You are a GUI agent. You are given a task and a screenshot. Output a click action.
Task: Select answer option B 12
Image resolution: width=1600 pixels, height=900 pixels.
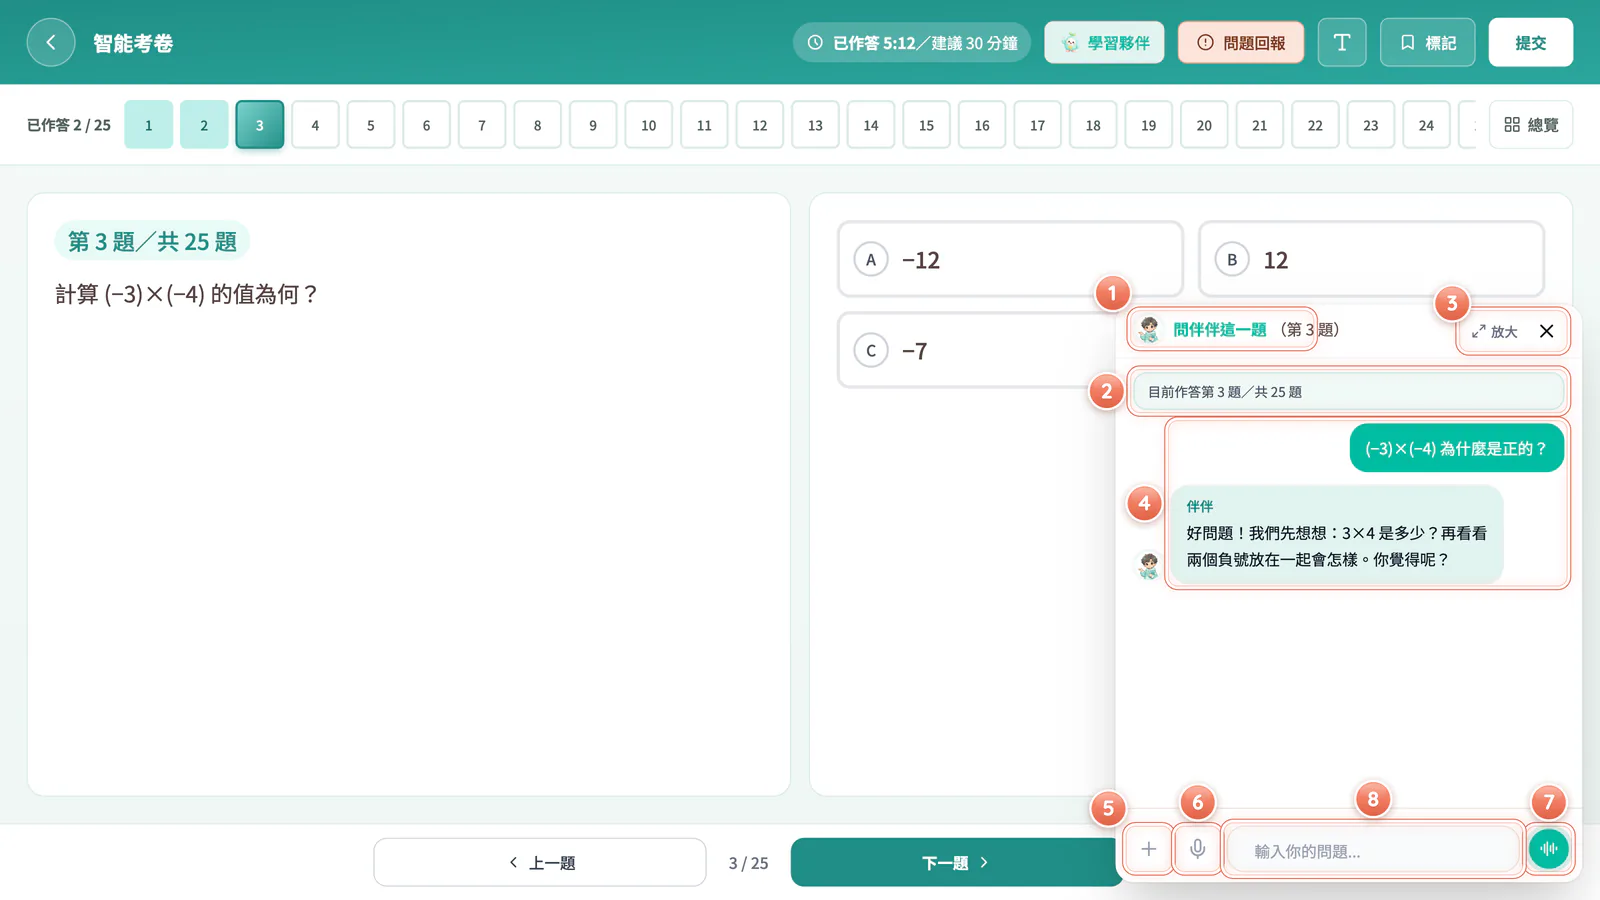(1371, 260)
